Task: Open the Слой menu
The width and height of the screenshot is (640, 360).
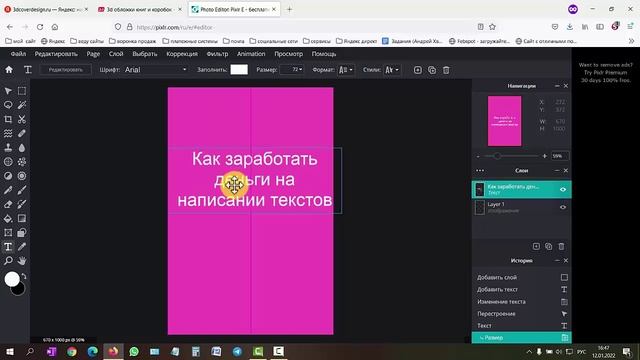Action: [116, 54]
